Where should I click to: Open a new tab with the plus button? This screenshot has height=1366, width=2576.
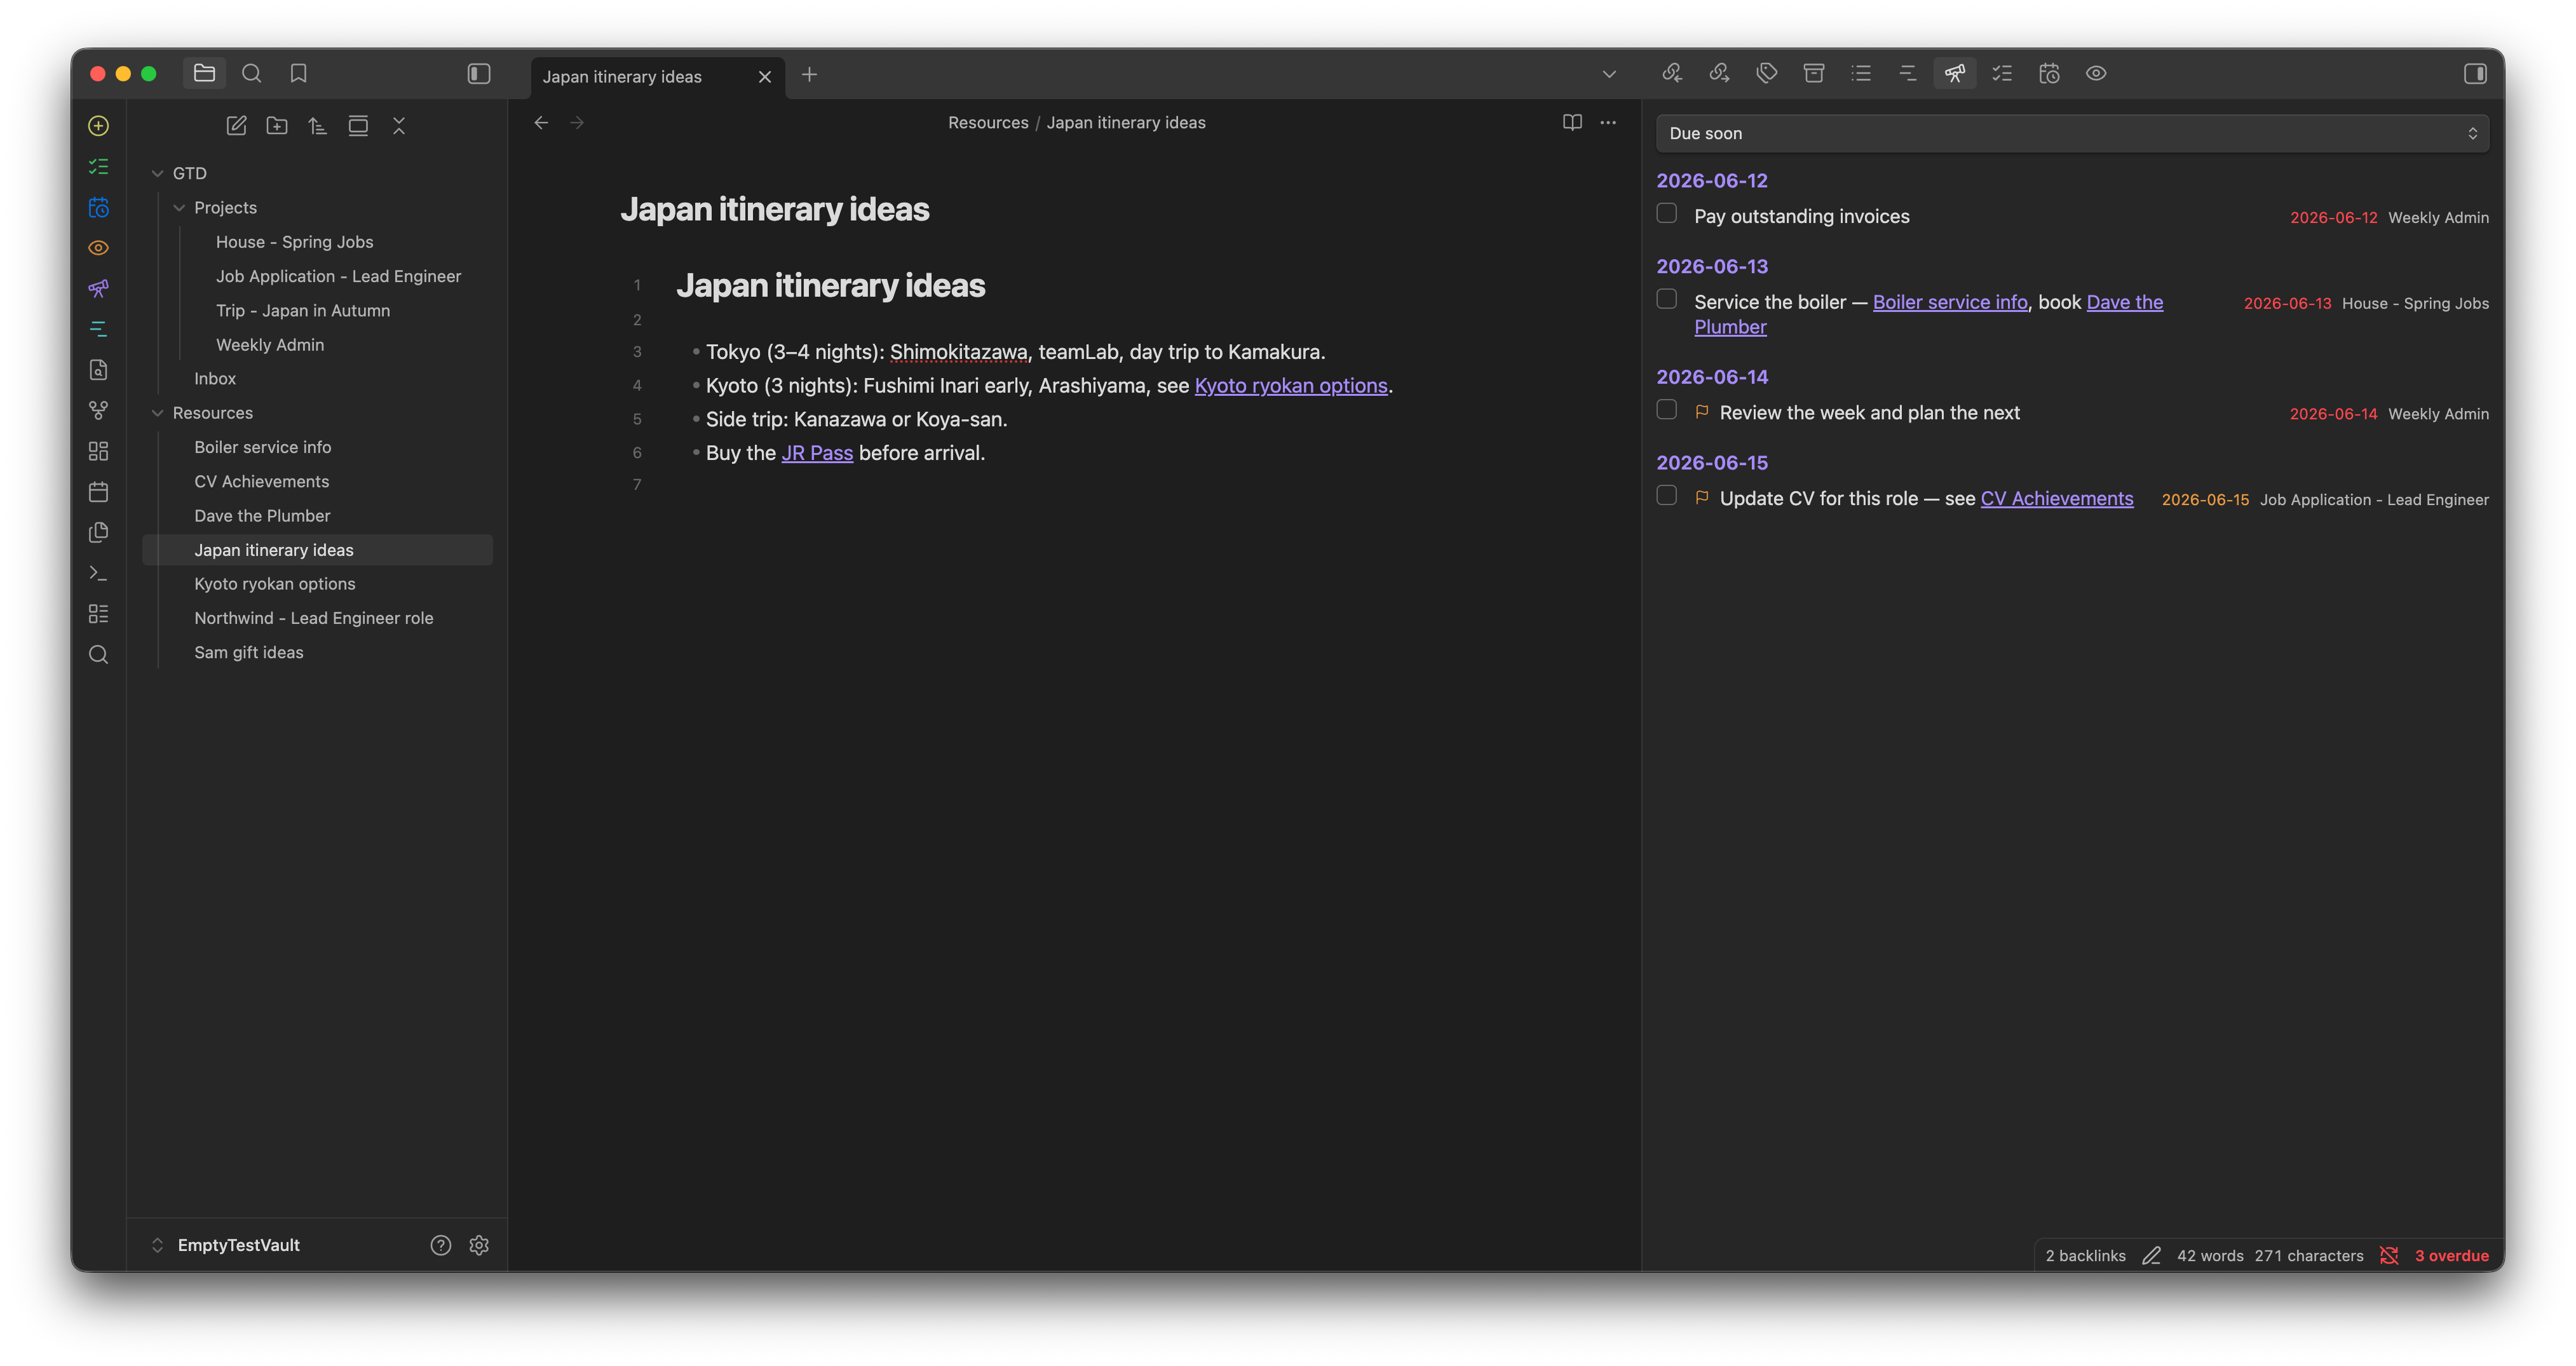tap(809, 74)
